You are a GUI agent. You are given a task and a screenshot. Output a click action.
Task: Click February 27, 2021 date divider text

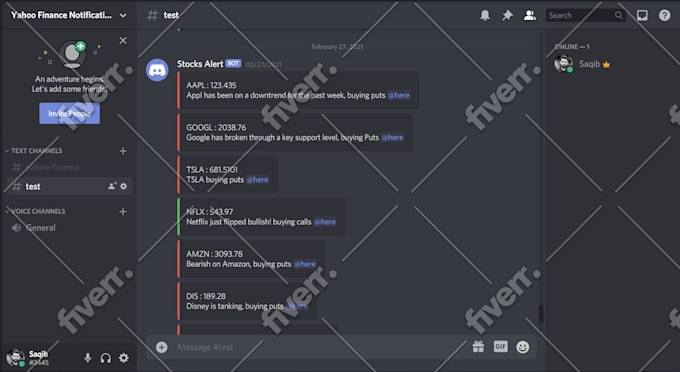[337, 46]
